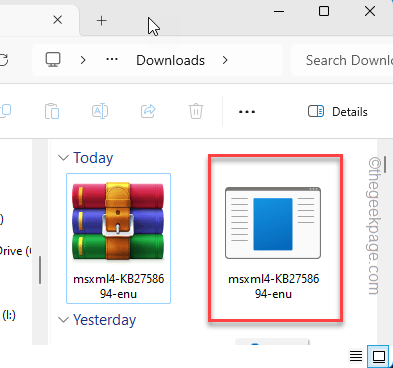Image resolution: width=393 pixels, height=368 pixels.
Task: Select the msxml4-KB2758694-enu WinRAR archive
Action: [119, 238]
